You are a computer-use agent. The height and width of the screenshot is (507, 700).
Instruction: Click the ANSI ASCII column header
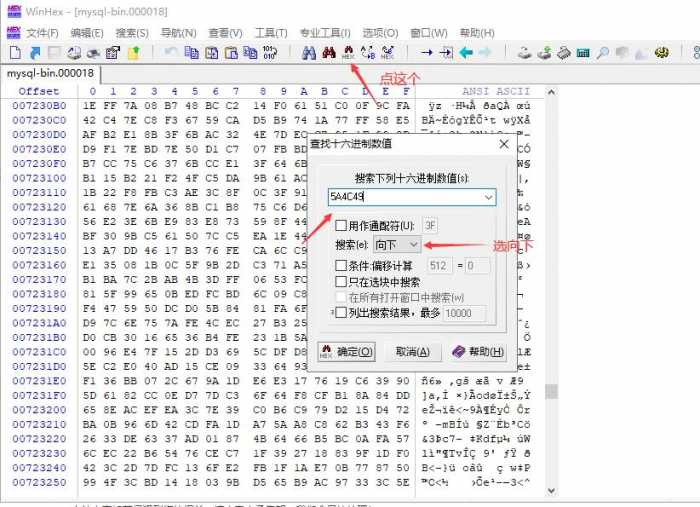pyautogui.click(x=496, y=91)
